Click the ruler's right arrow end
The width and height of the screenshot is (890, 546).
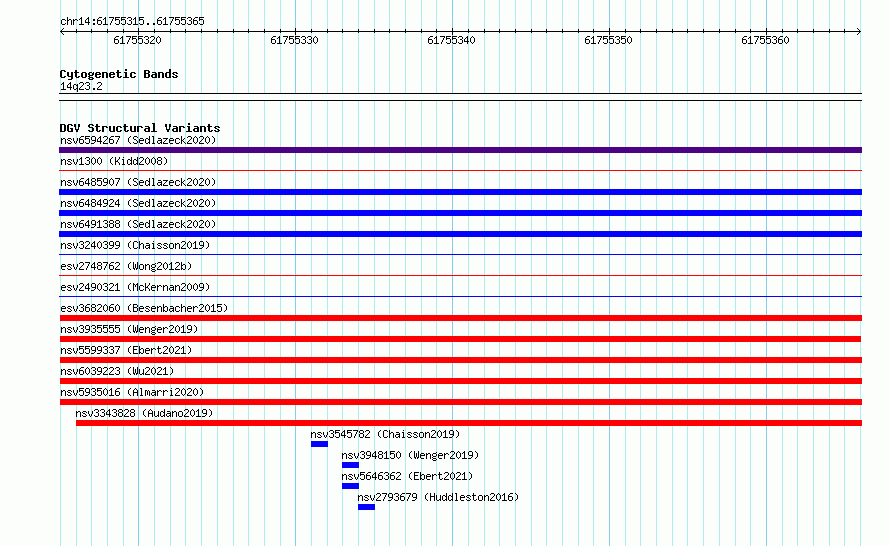point(859,32)
